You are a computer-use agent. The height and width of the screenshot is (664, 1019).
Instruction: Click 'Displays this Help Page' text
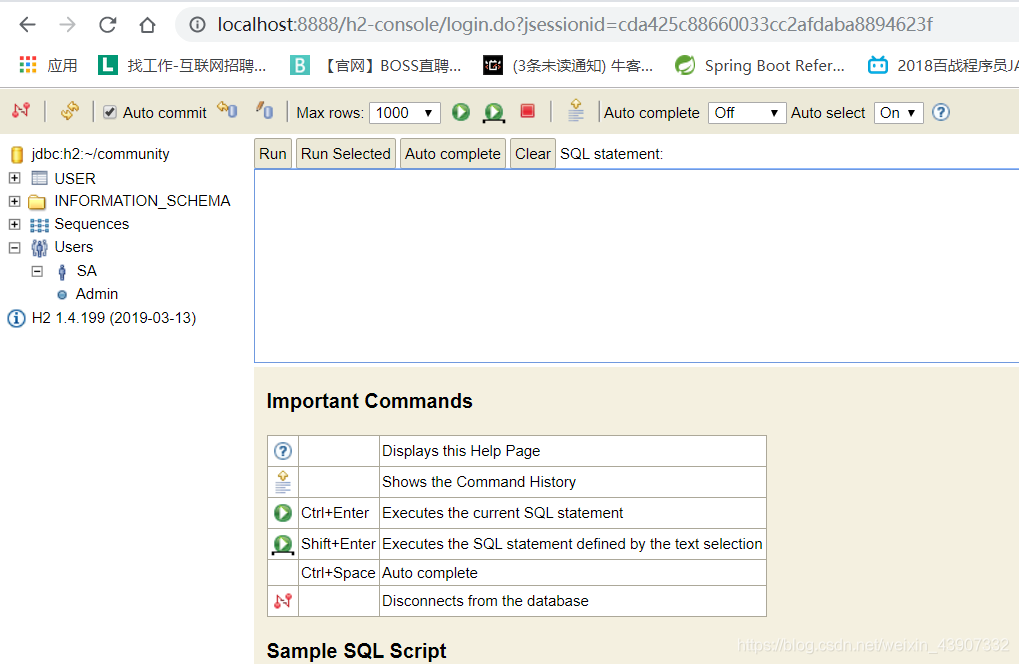[461, 451]
